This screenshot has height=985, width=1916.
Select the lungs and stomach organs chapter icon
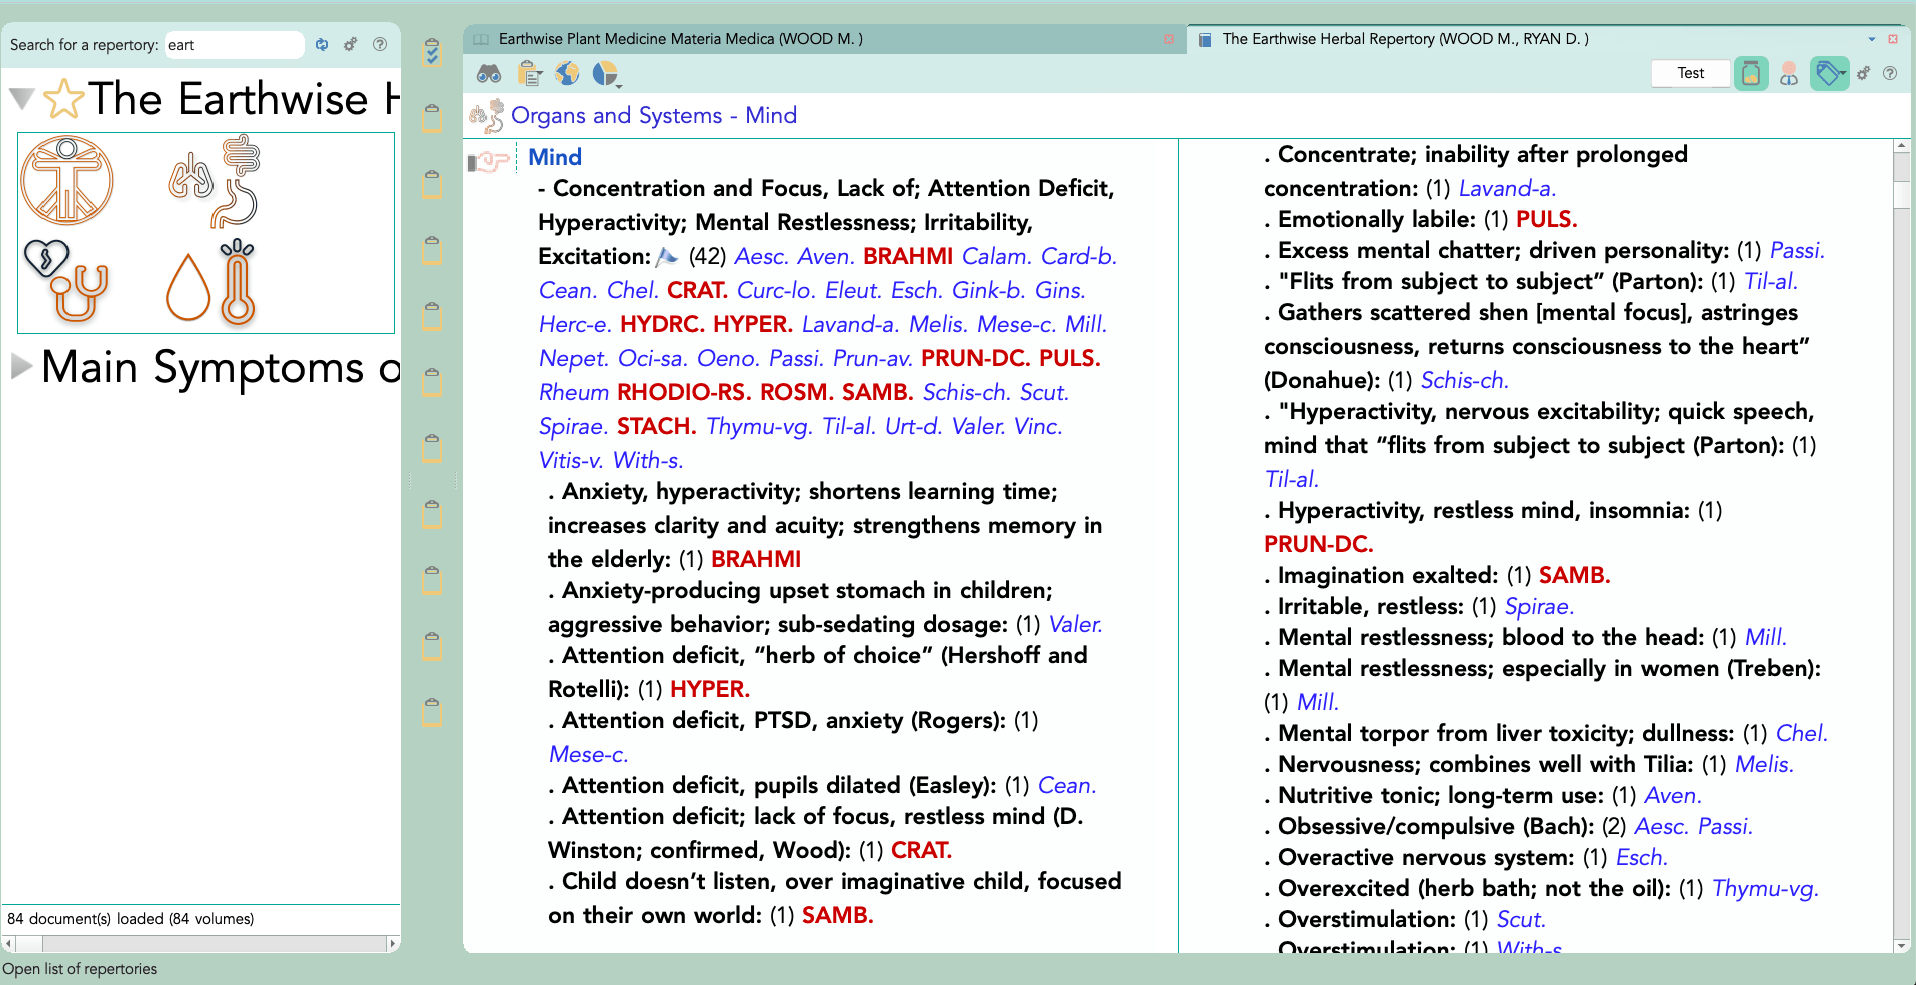[215, 181]
